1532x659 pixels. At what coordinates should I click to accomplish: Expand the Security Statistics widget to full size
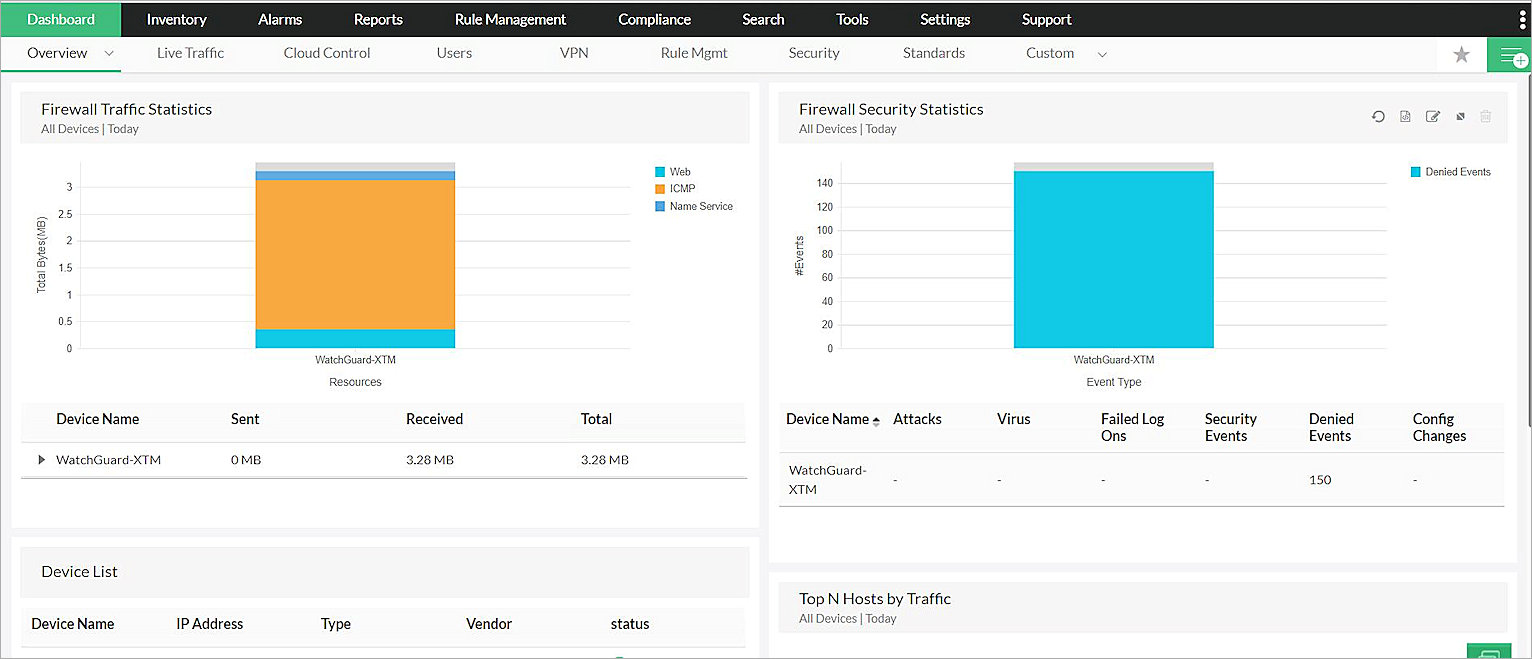(1460, 117)
